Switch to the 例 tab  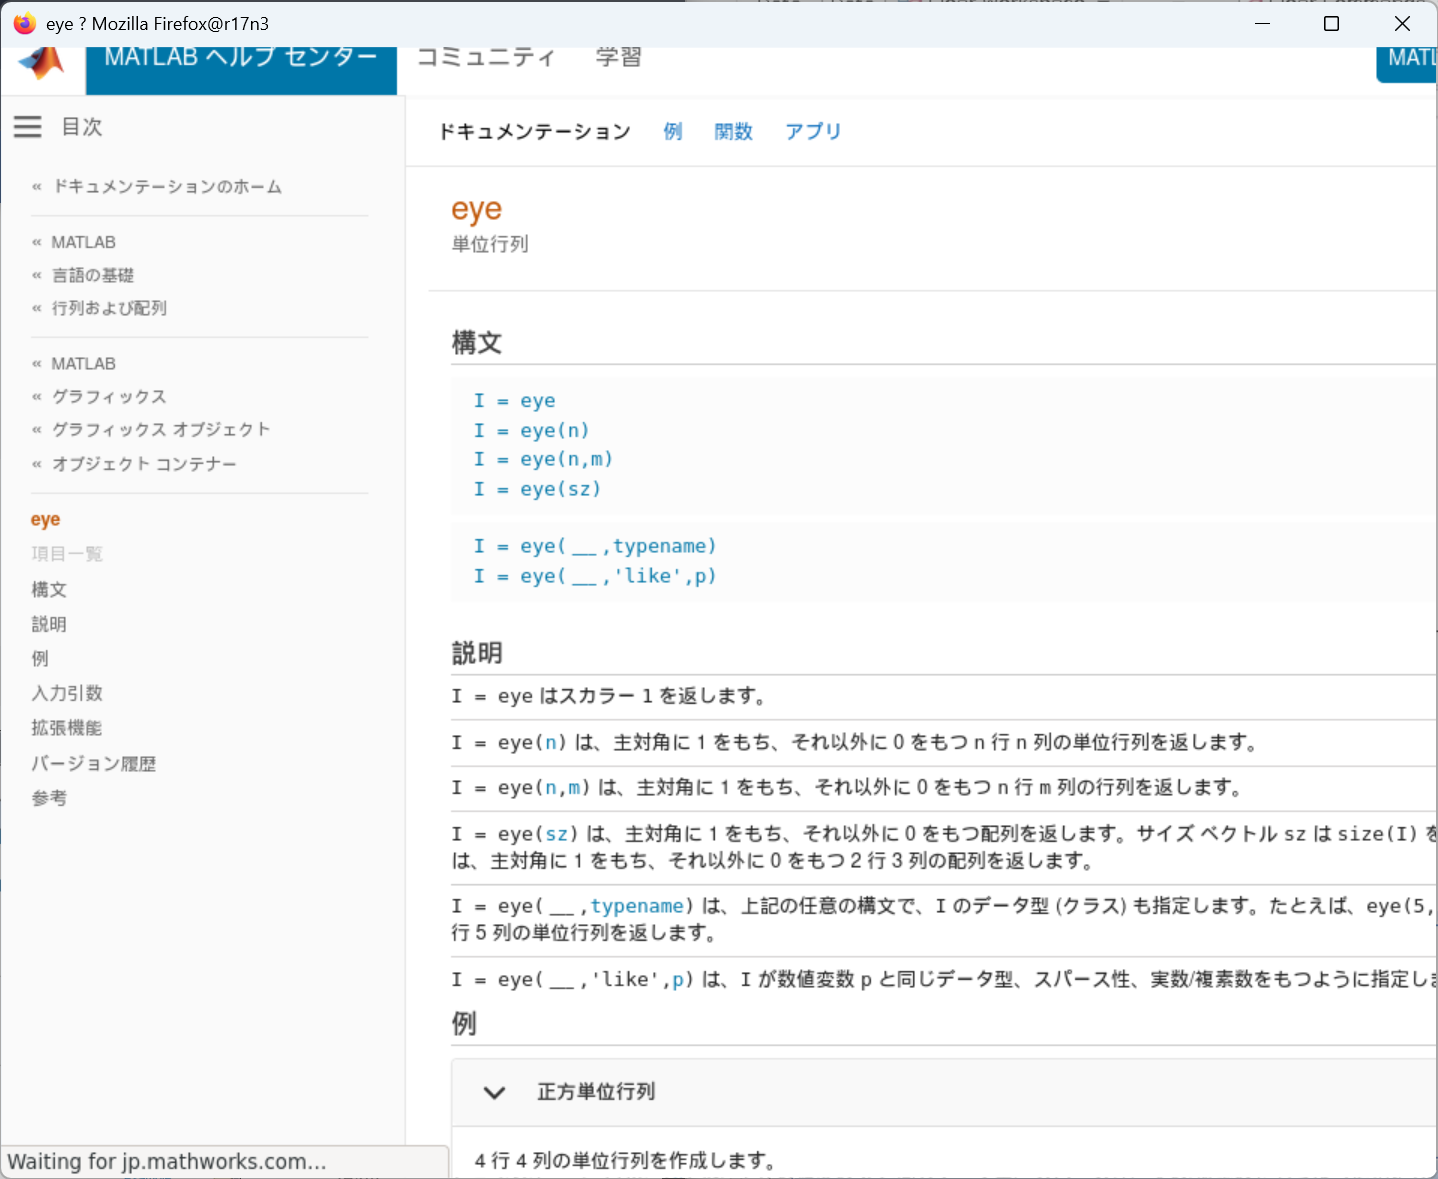click(x=673, y=132)
